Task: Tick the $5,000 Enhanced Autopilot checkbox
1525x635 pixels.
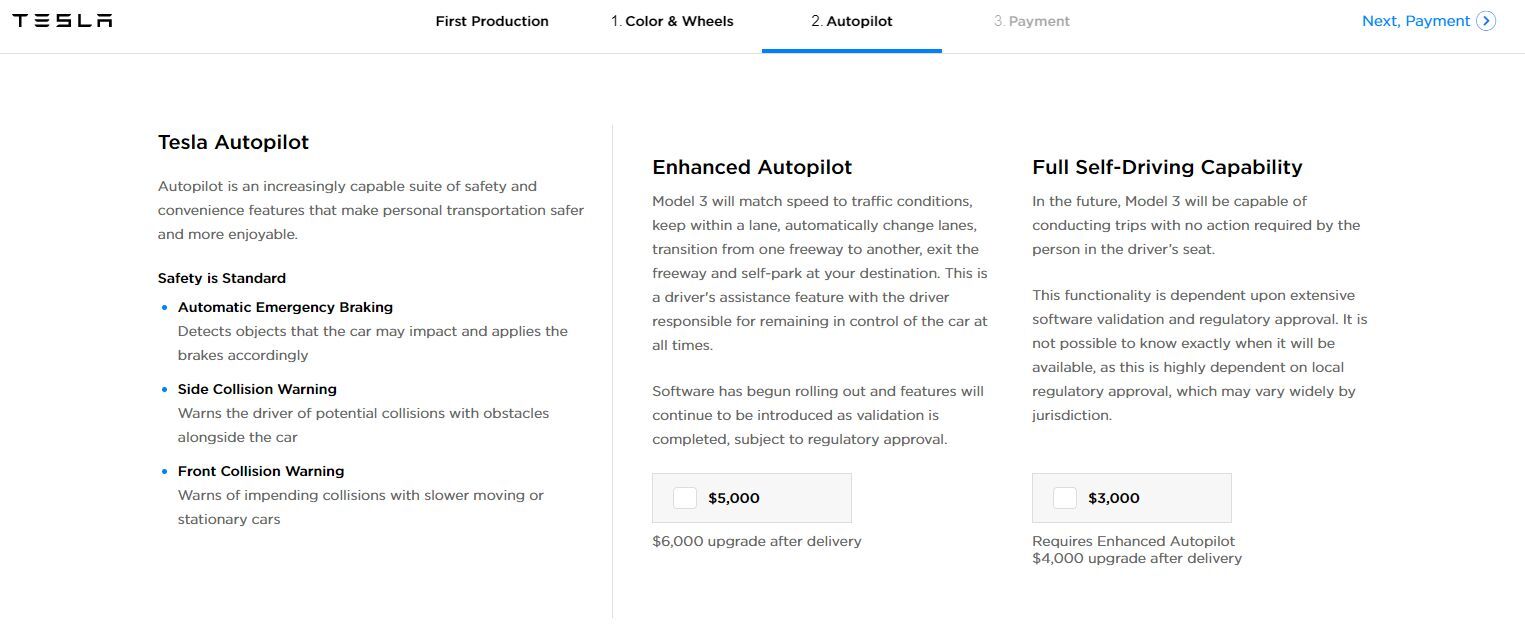Action: [685, 498]
